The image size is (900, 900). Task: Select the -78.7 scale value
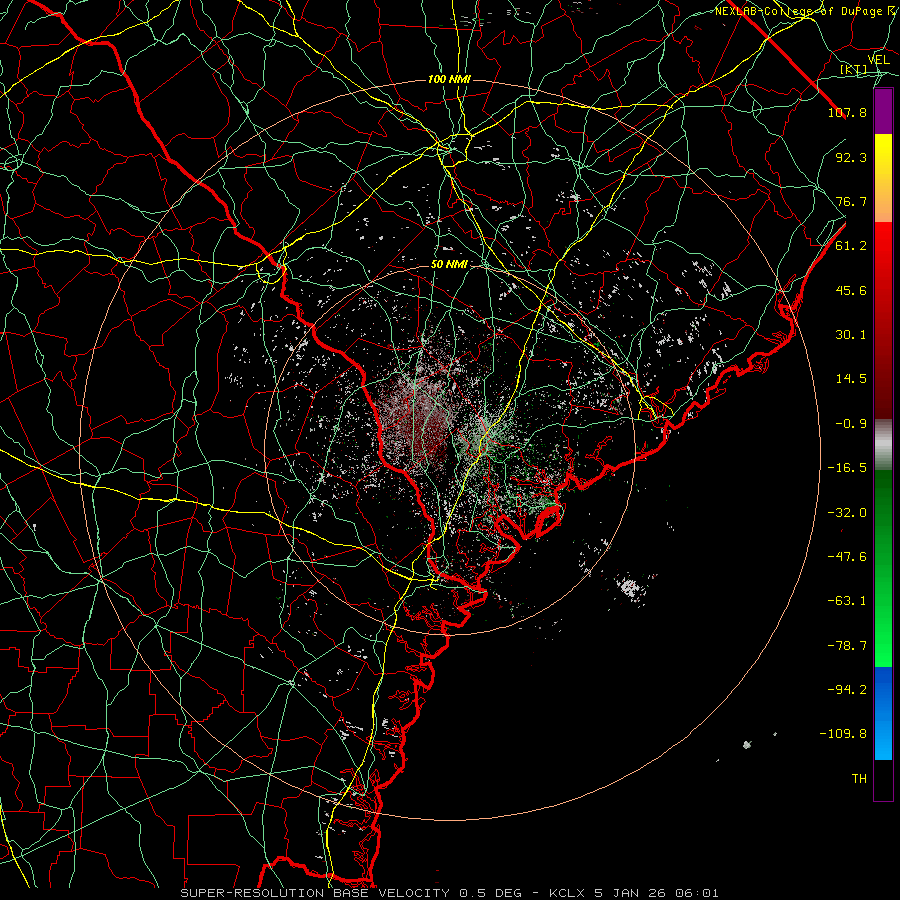[x=847, y=646]
